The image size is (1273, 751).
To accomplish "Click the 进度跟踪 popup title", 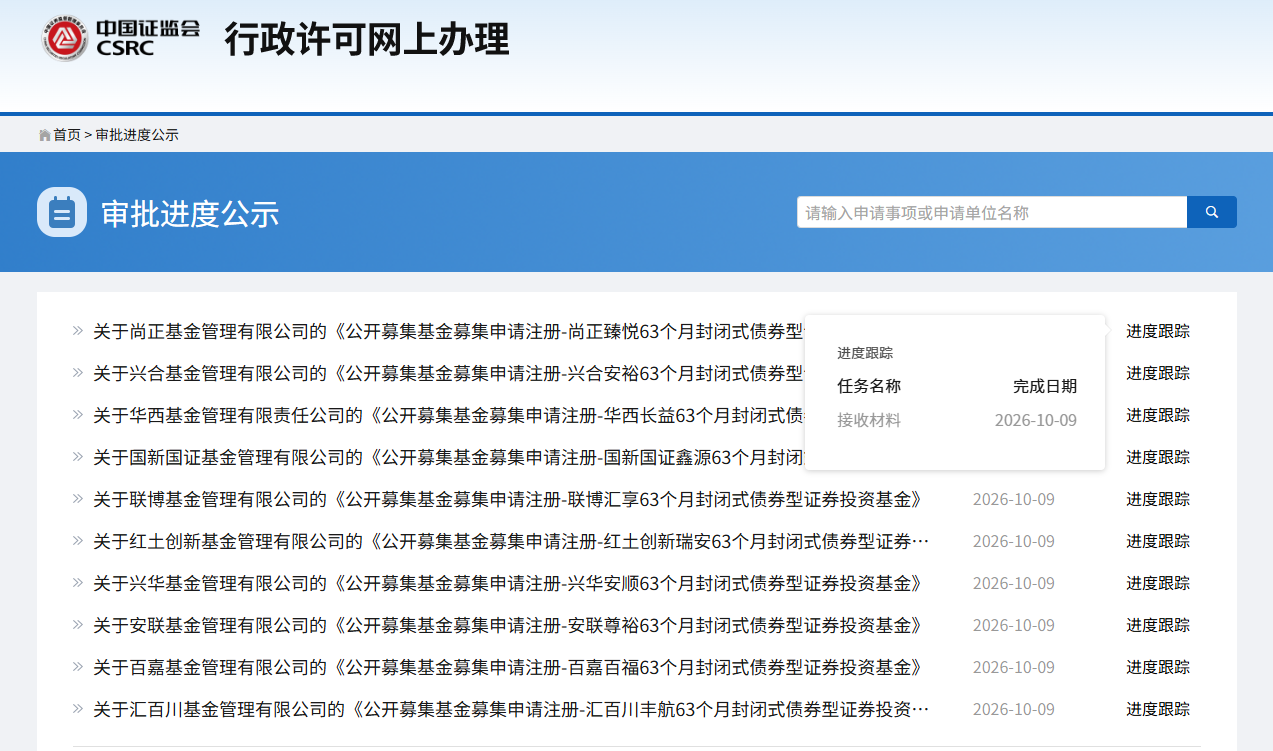I will point(865,353).
